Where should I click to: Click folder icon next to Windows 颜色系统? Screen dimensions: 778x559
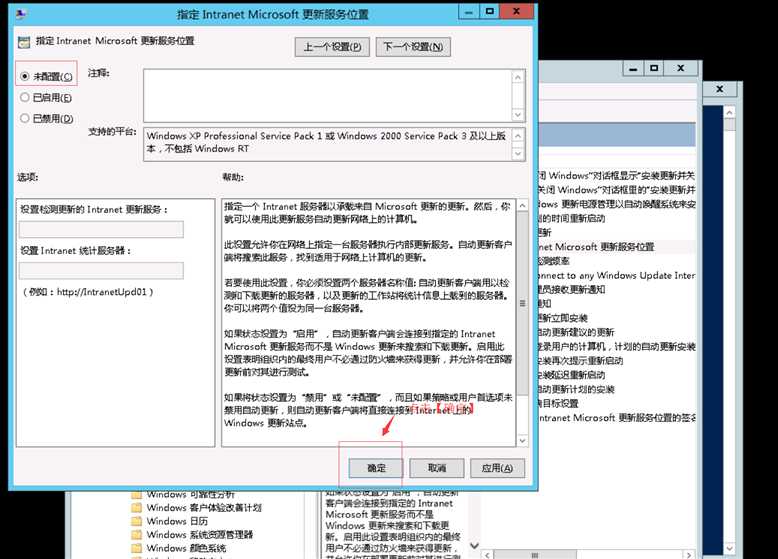(136, 548)
